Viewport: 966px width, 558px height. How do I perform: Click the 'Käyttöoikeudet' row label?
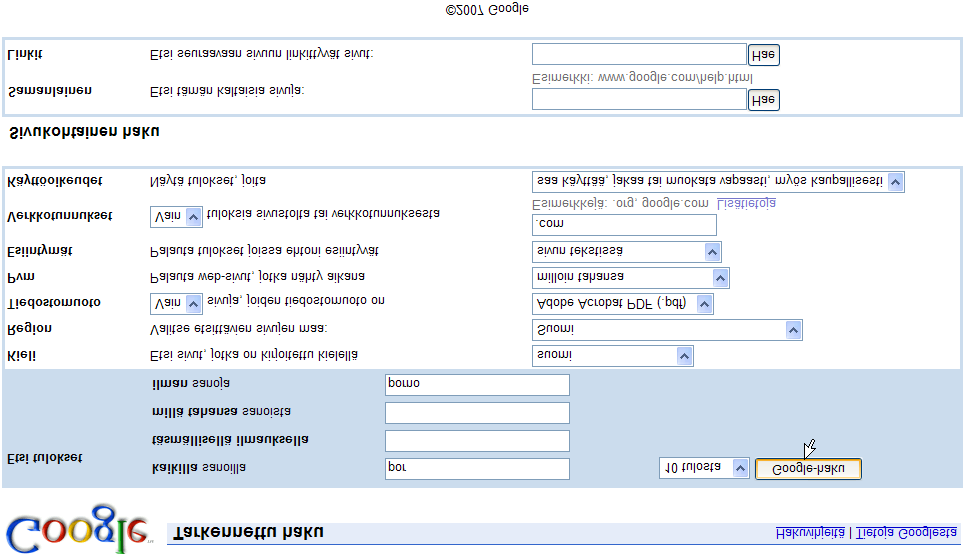(55, 181)
